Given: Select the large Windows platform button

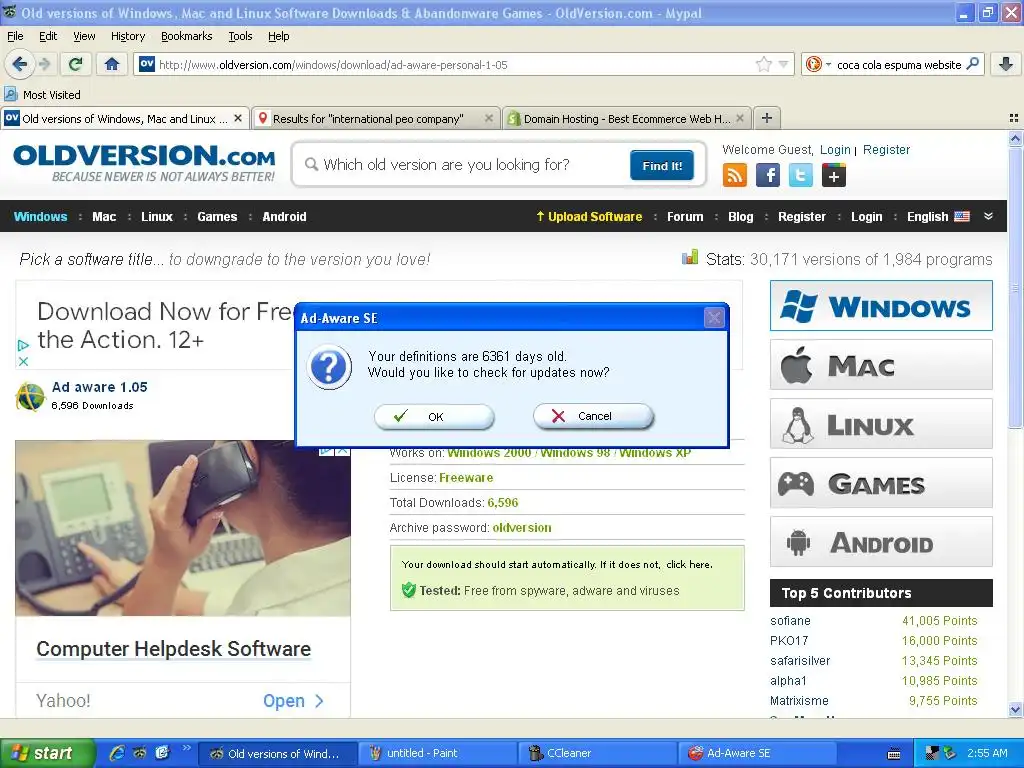Looking at the screenshot, I should (x=881, y=306).
